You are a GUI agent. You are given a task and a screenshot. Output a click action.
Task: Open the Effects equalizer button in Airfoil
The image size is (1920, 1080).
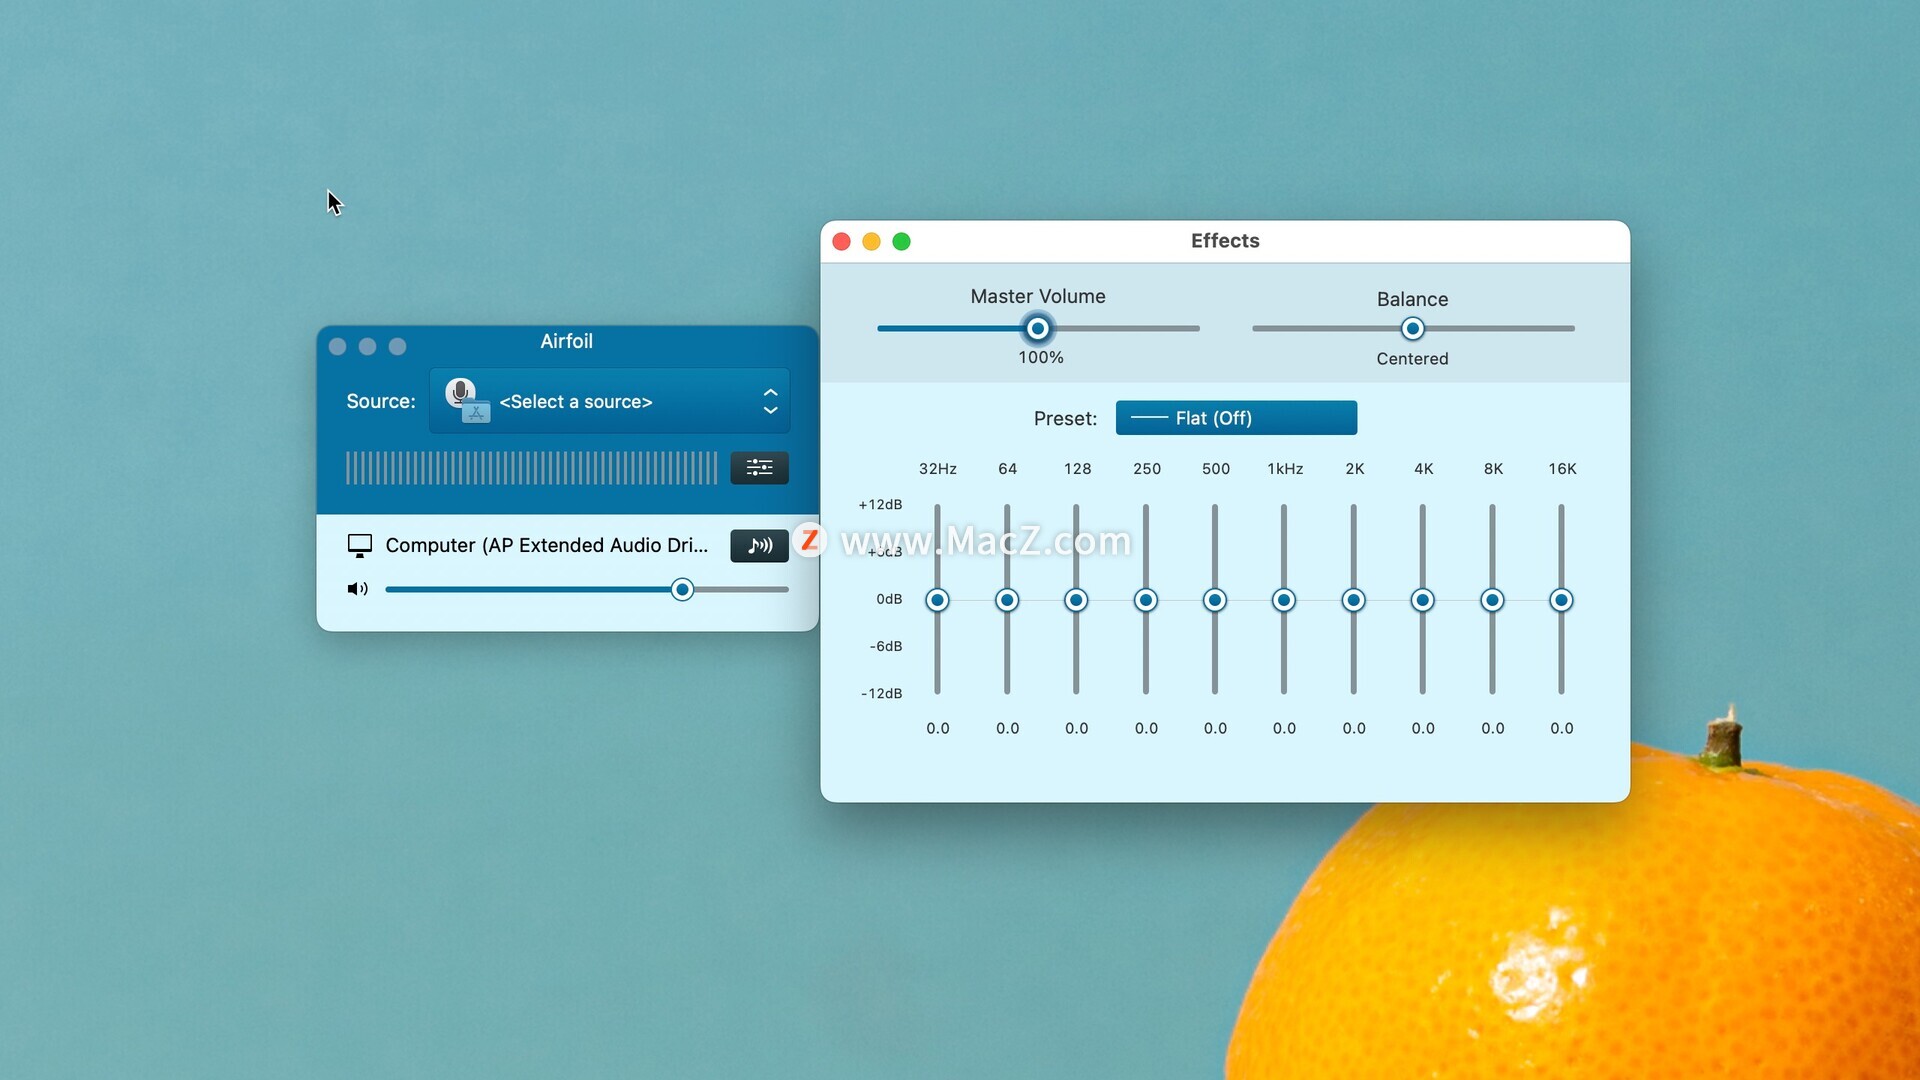pyautogui.click(x=759, y=467)
